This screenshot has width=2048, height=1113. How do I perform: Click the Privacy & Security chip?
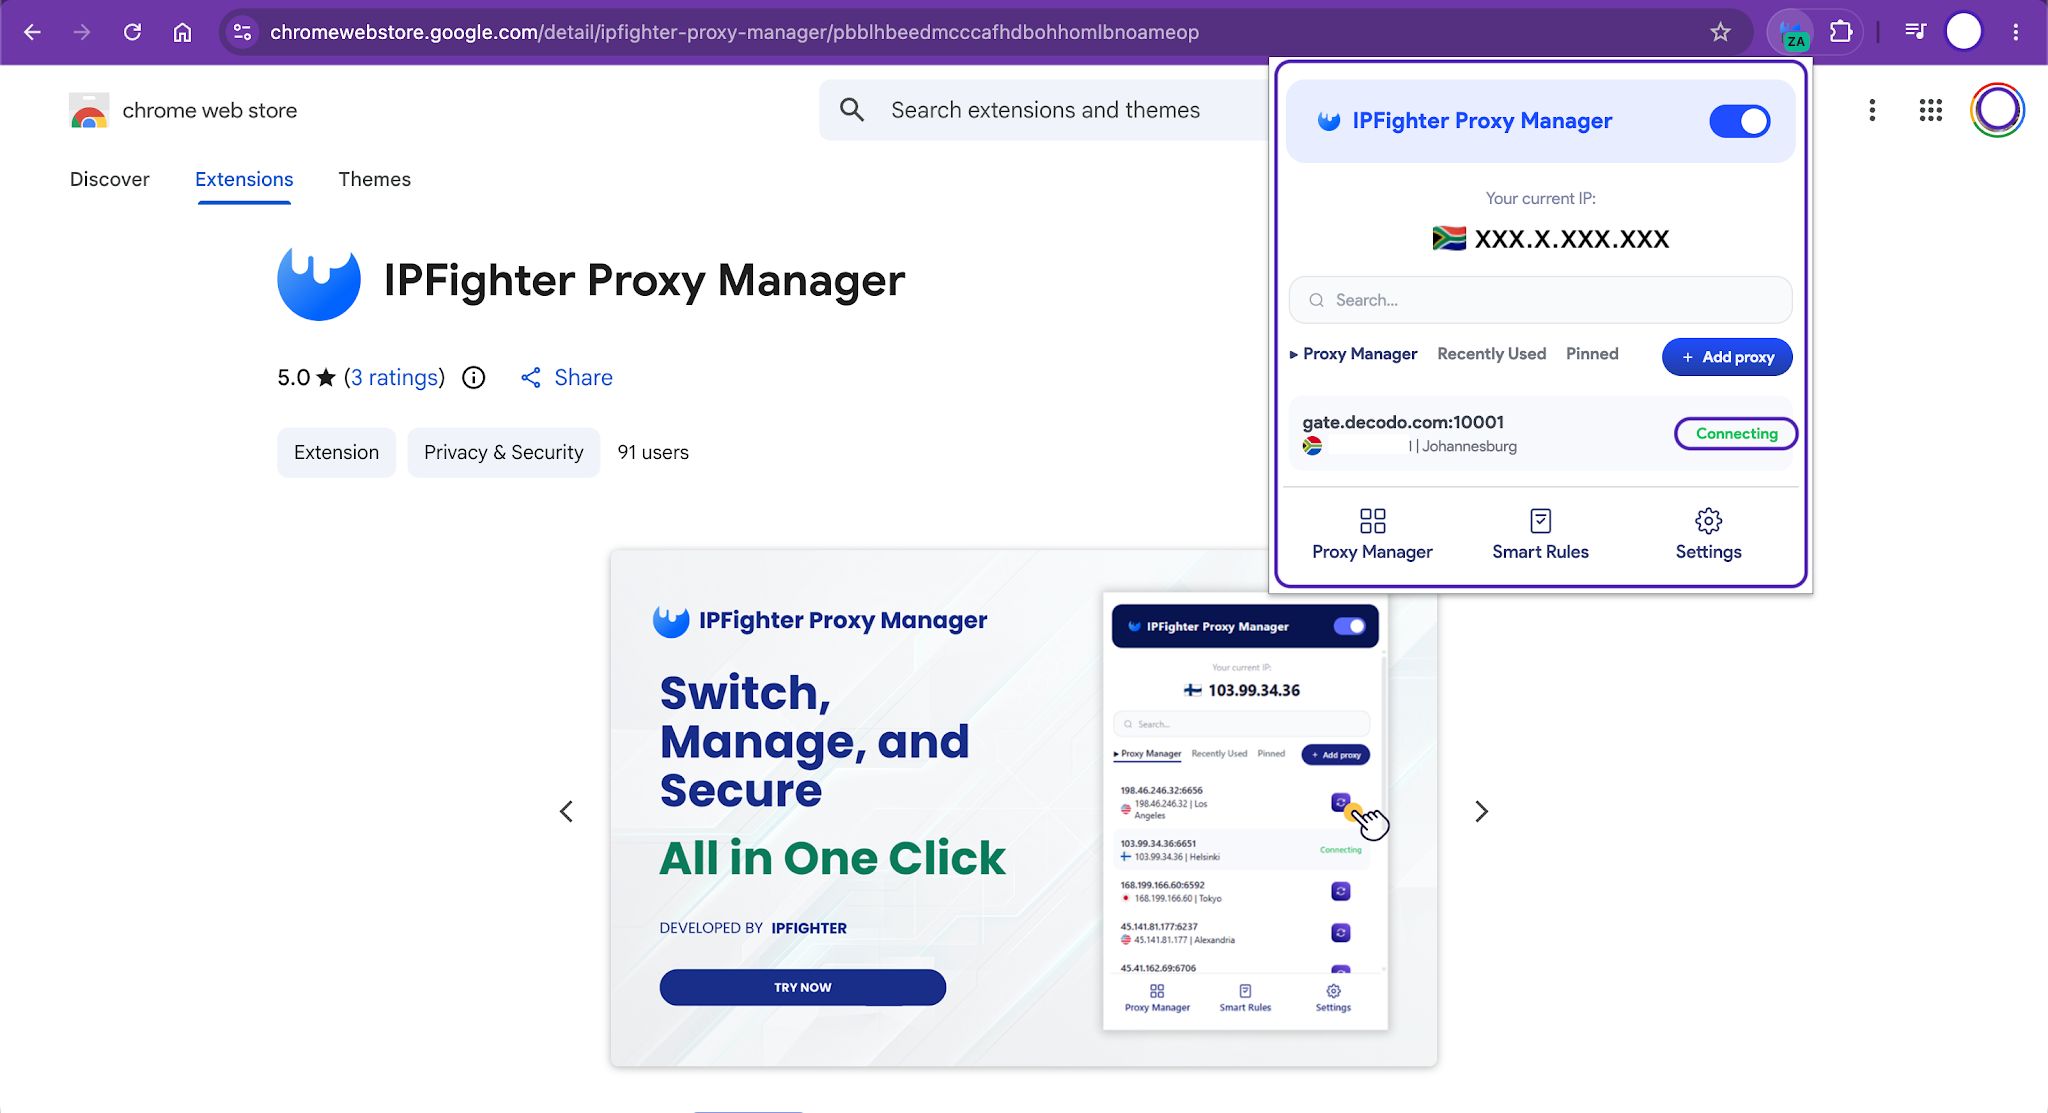[503, 452]
